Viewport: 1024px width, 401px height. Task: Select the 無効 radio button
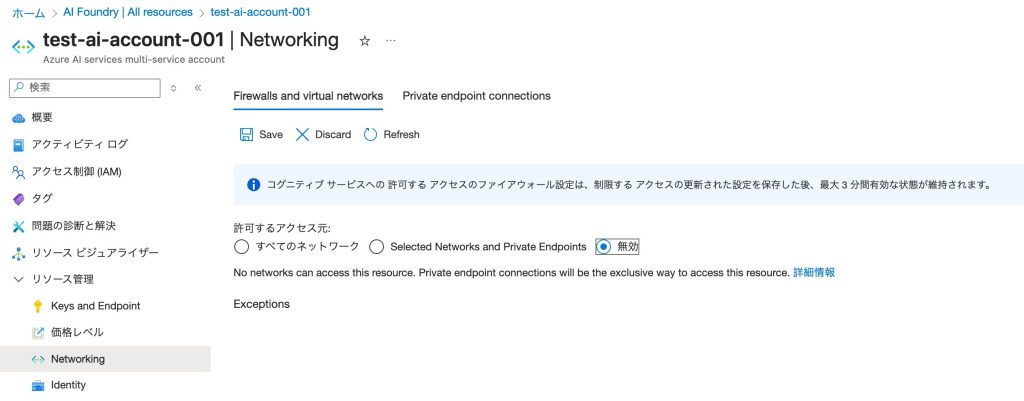603,246
